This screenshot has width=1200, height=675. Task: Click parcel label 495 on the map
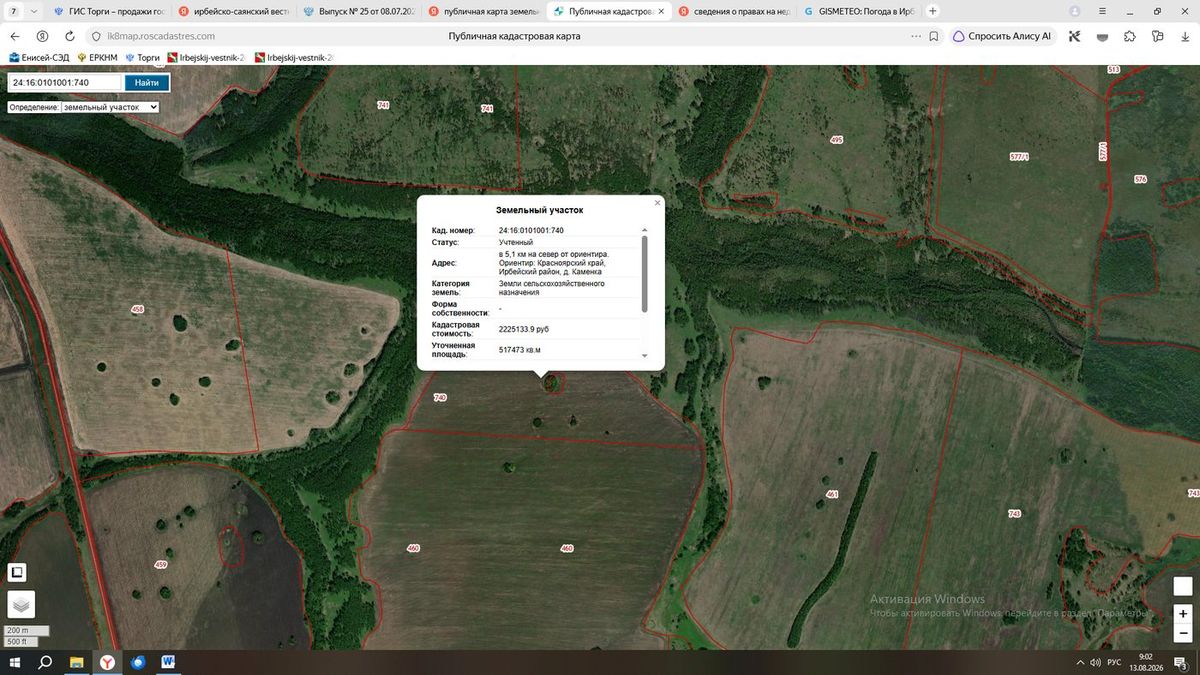837,140
